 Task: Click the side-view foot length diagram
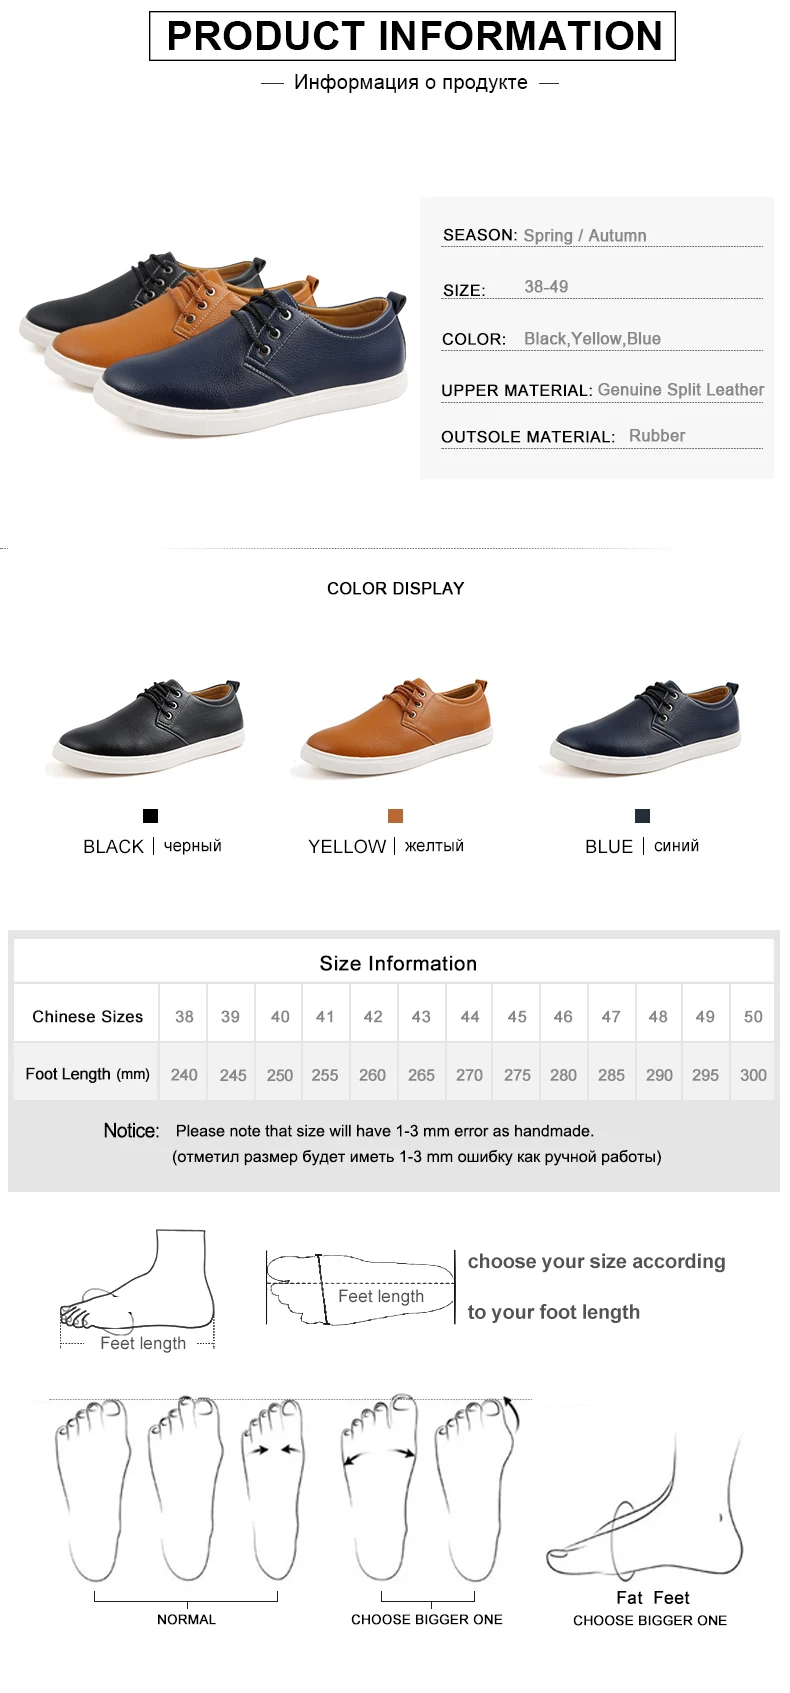coord(138,1292)
